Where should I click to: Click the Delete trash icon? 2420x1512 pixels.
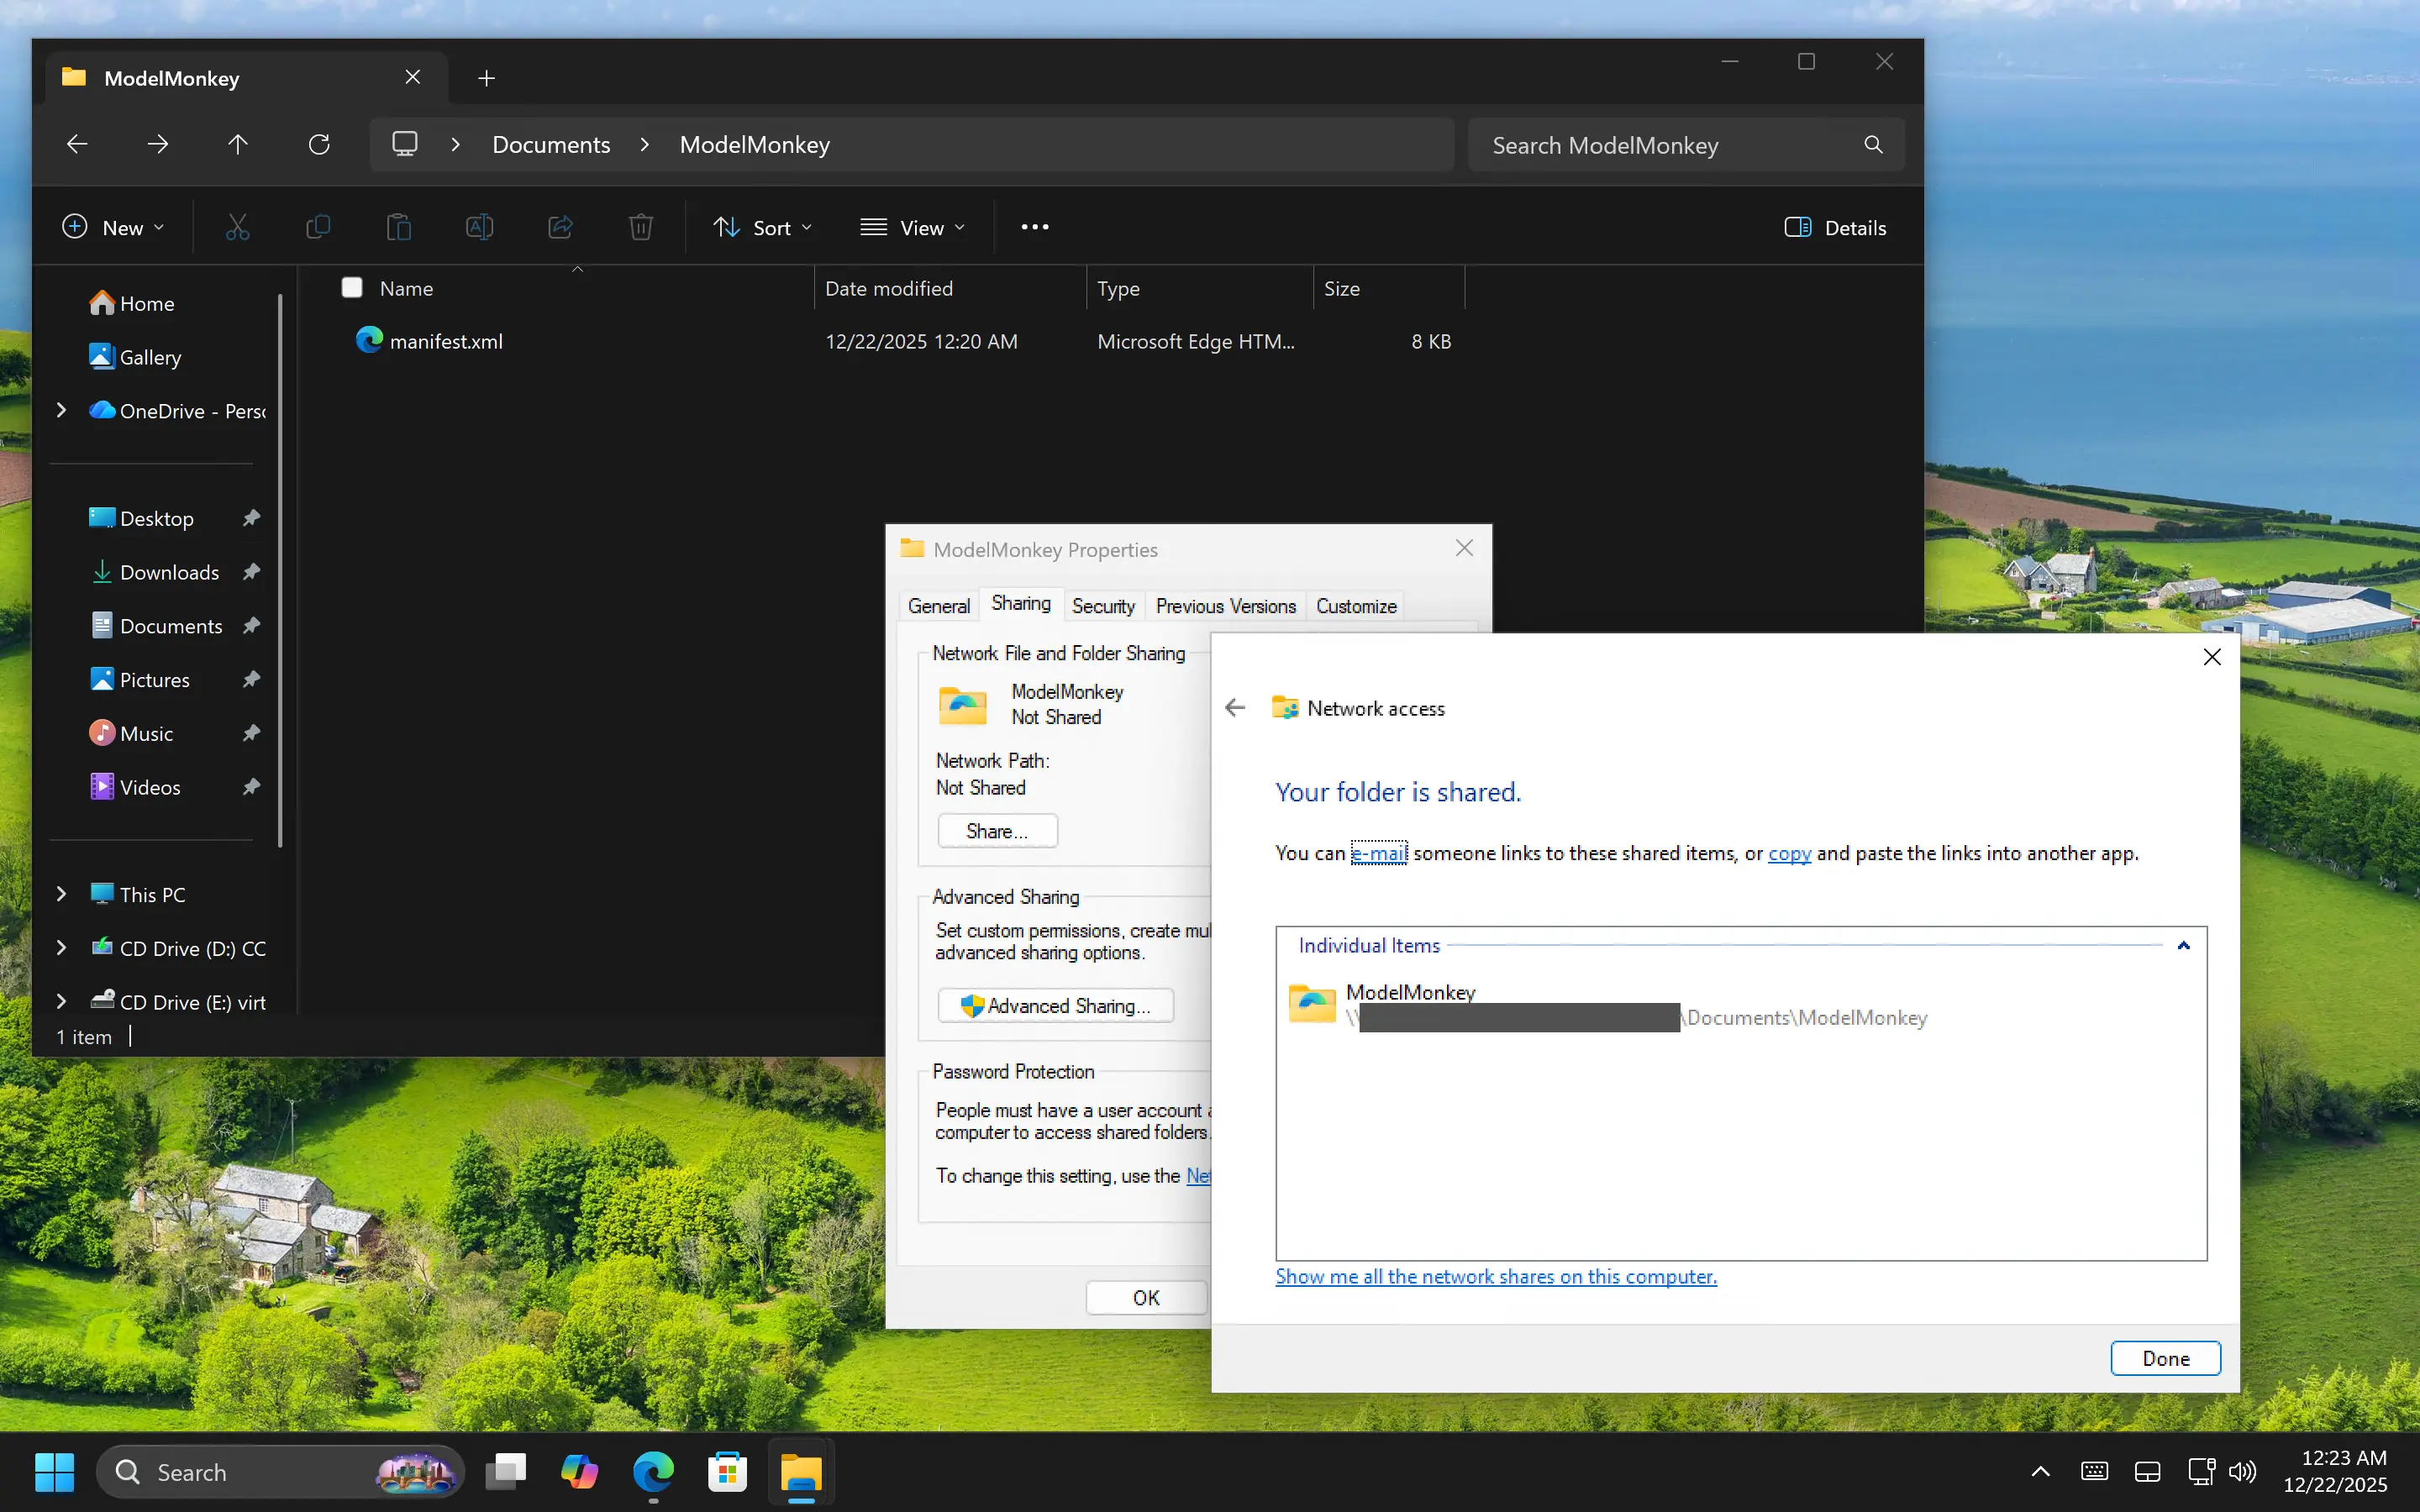640,227
